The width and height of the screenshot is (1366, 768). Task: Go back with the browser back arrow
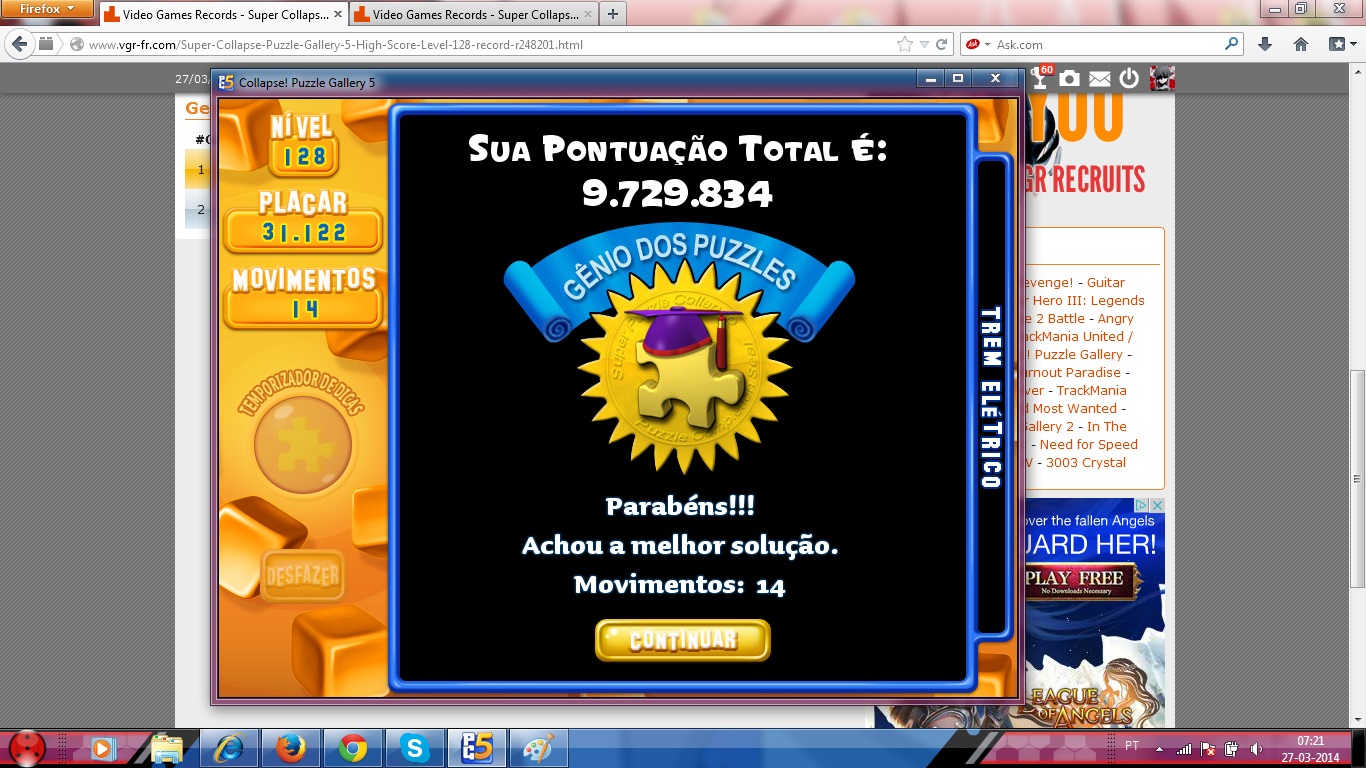(x=19, y=44)
